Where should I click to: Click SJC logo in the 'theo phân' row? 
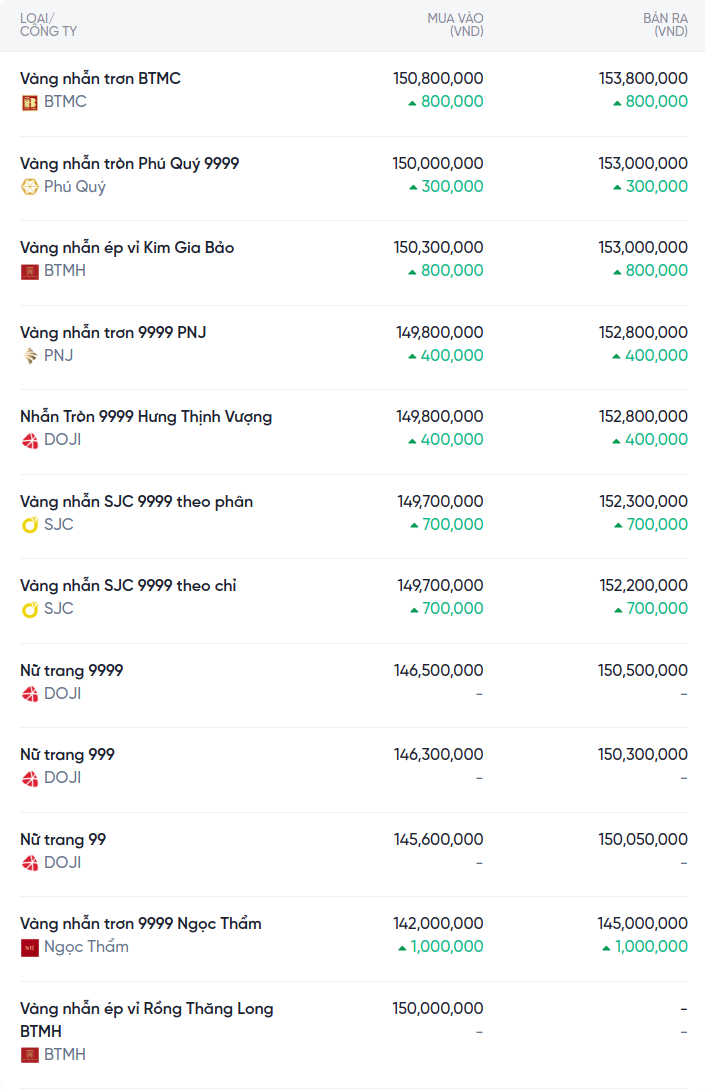click(x=30, y=525)
